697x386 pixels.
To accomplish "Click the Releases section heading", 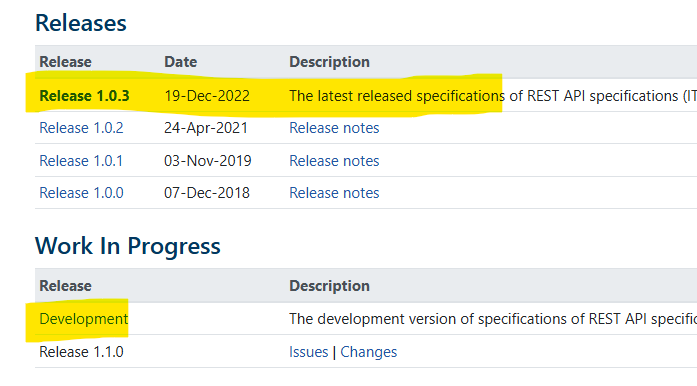I will pyautogui.click(x=80, y=23).
